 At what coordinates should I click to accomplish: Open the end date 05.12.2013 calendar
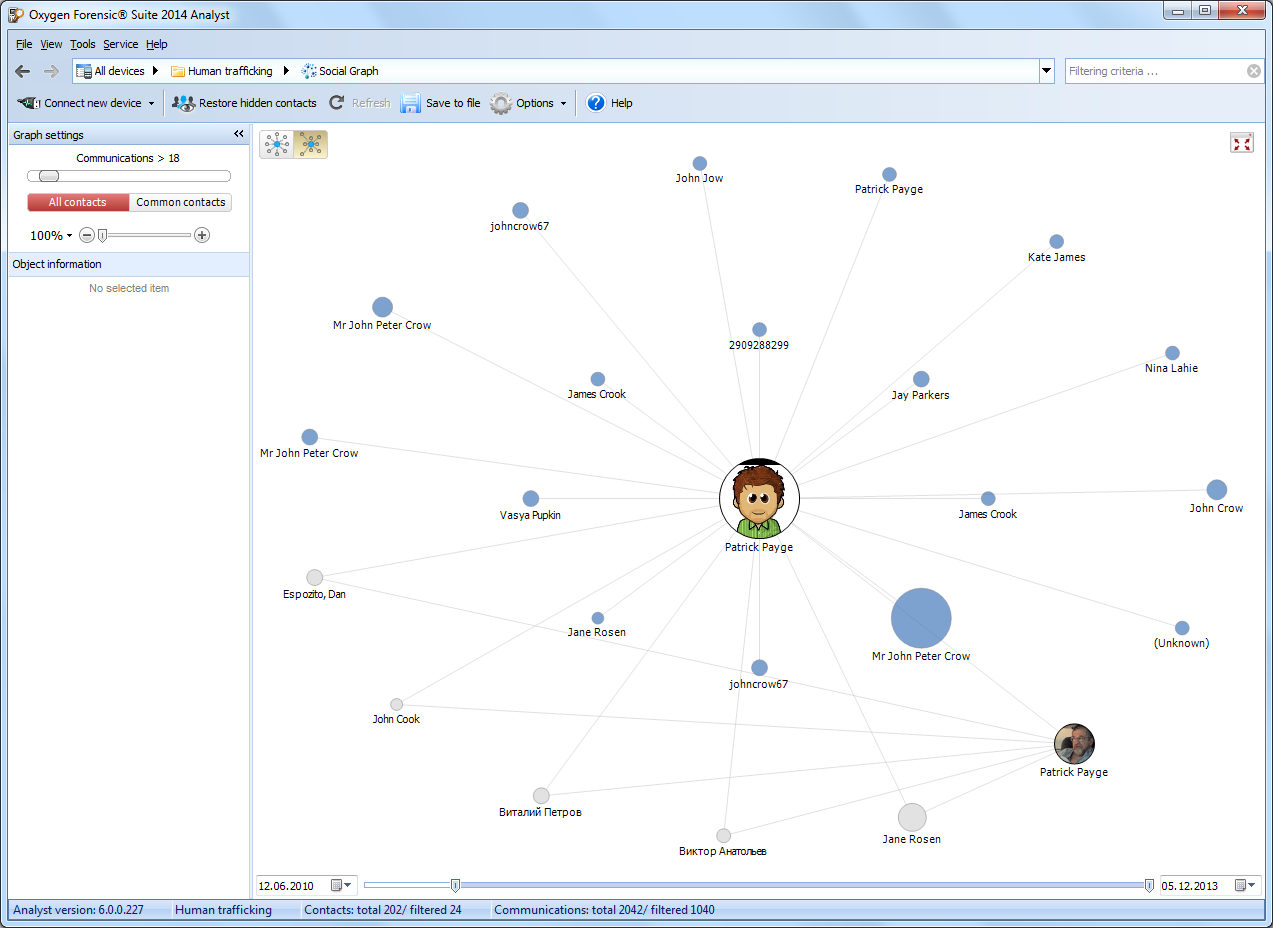1245,885
